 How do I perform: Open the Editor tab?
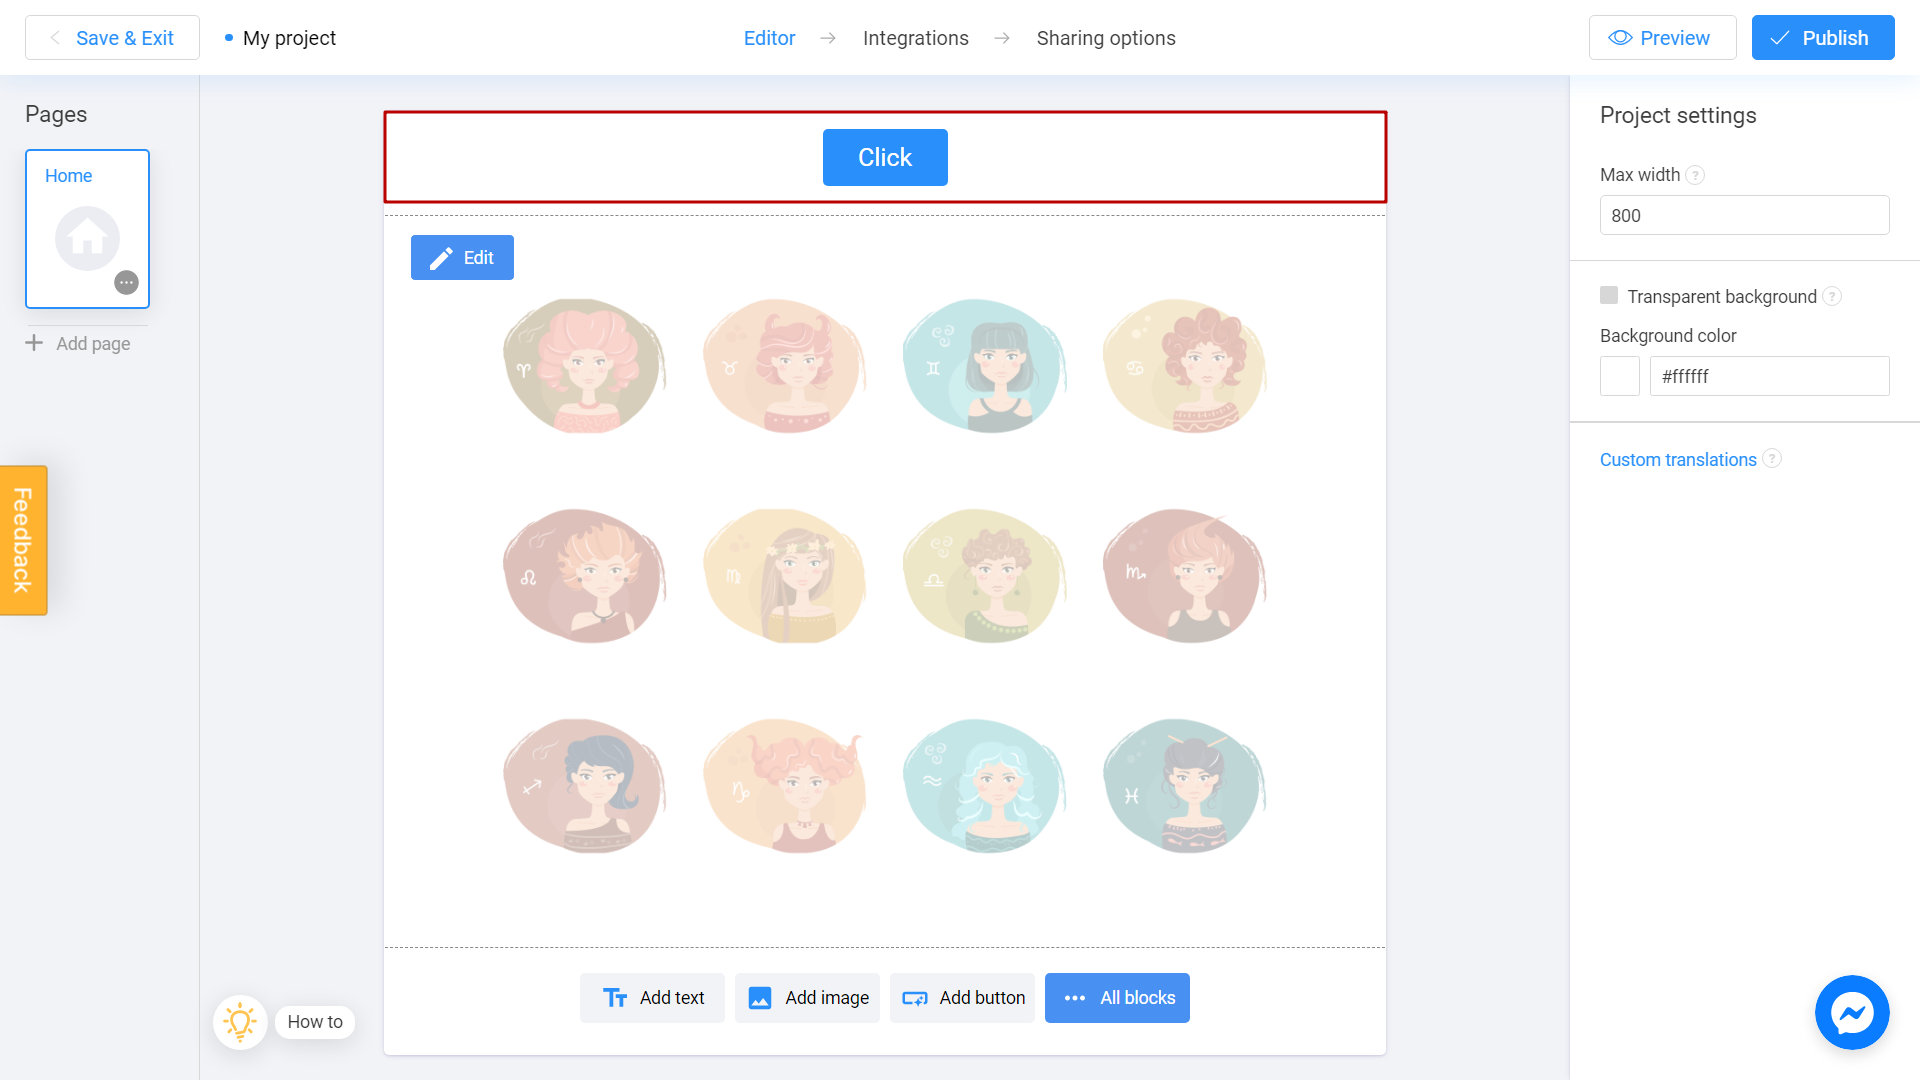pyautogui.click(x=767, y=38)
